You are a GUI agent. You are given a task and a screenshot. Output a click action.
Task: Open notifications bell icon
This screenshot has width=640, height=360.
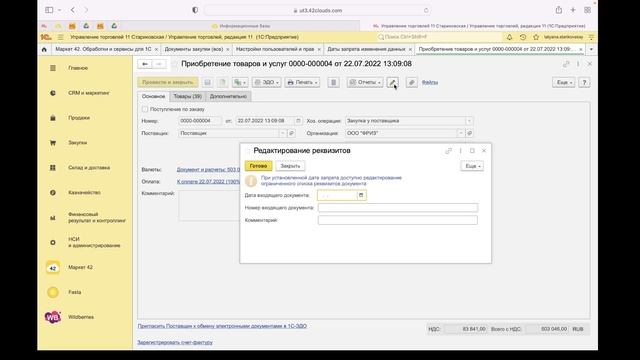coord(509,37)
